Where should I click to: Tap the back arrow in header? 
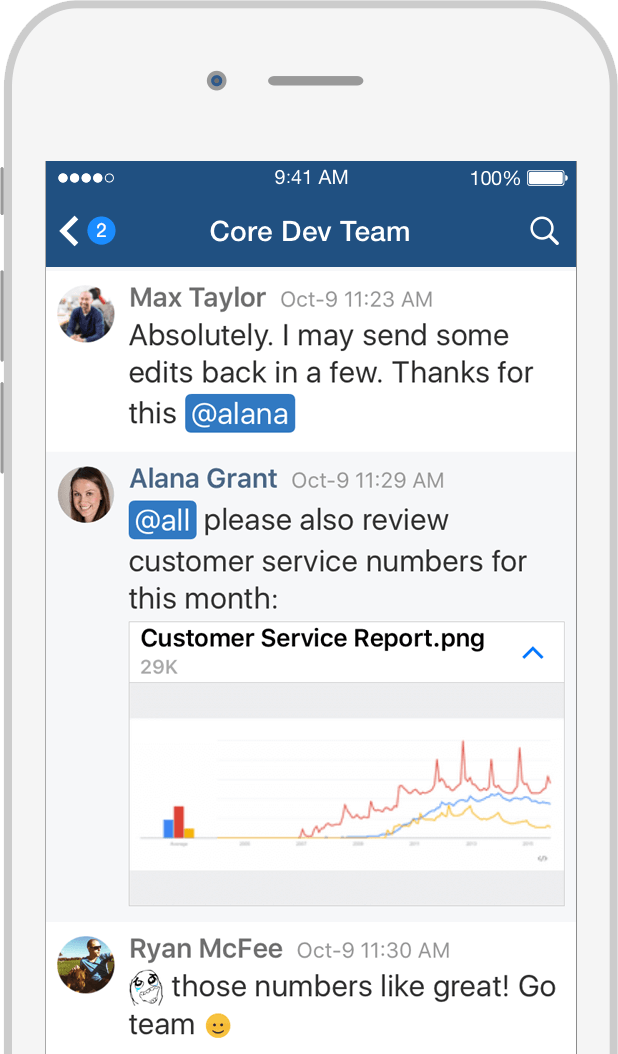[x=68, y=232]
